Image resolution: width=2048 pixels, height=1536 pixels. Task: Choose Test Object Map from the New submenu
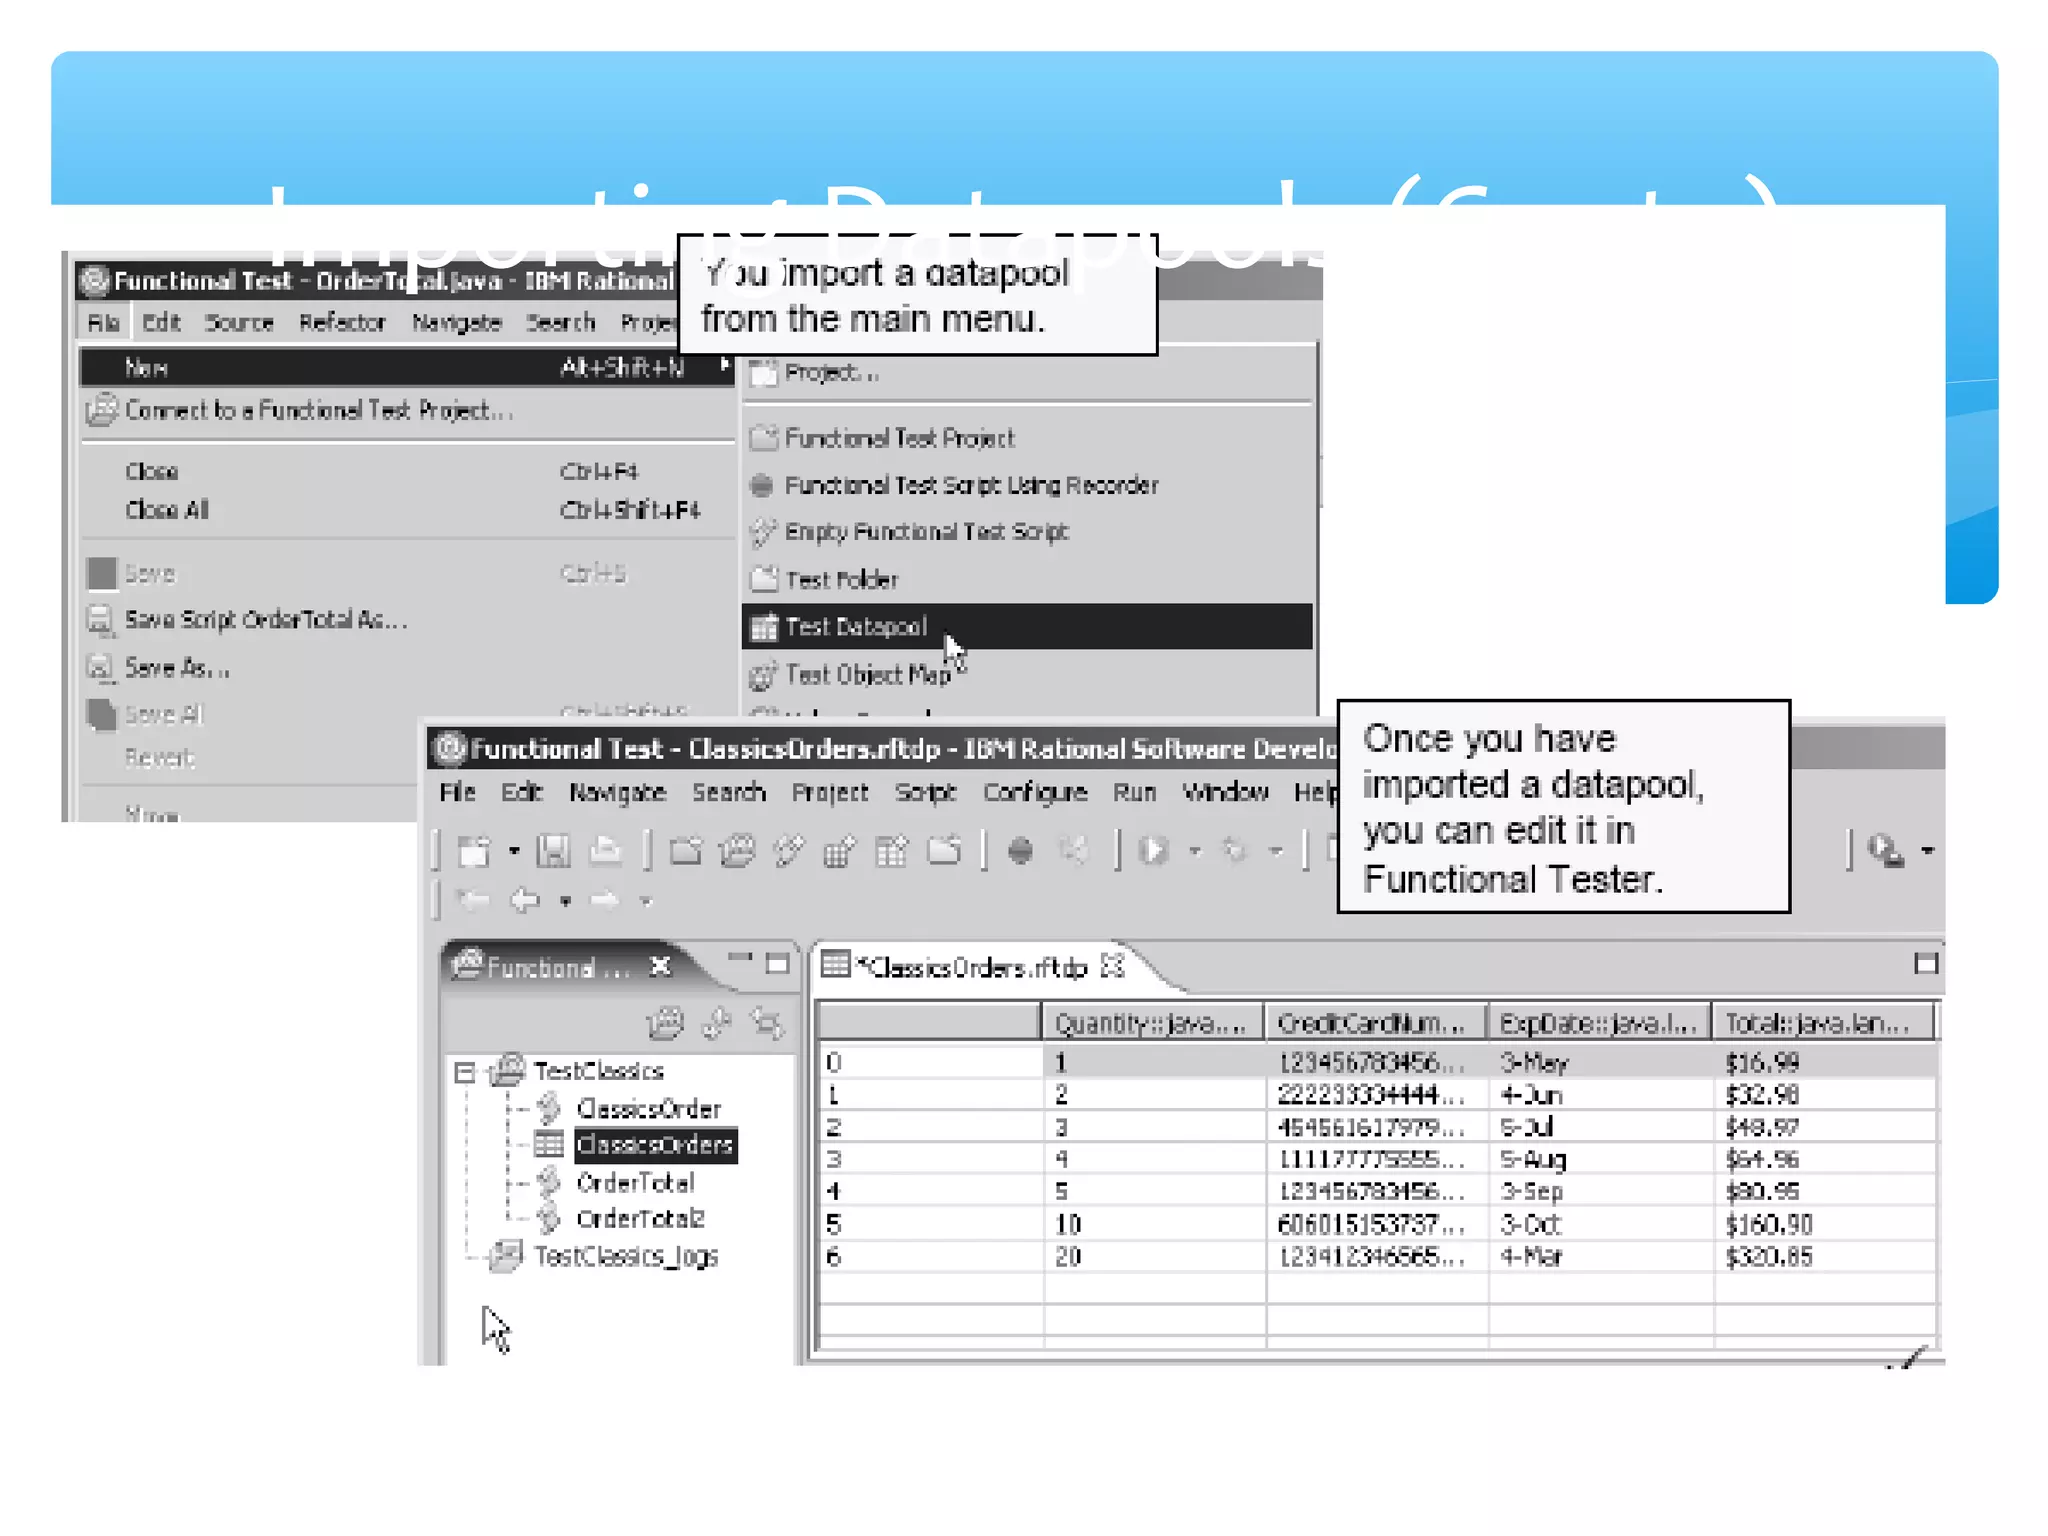tap(1027, 675)
